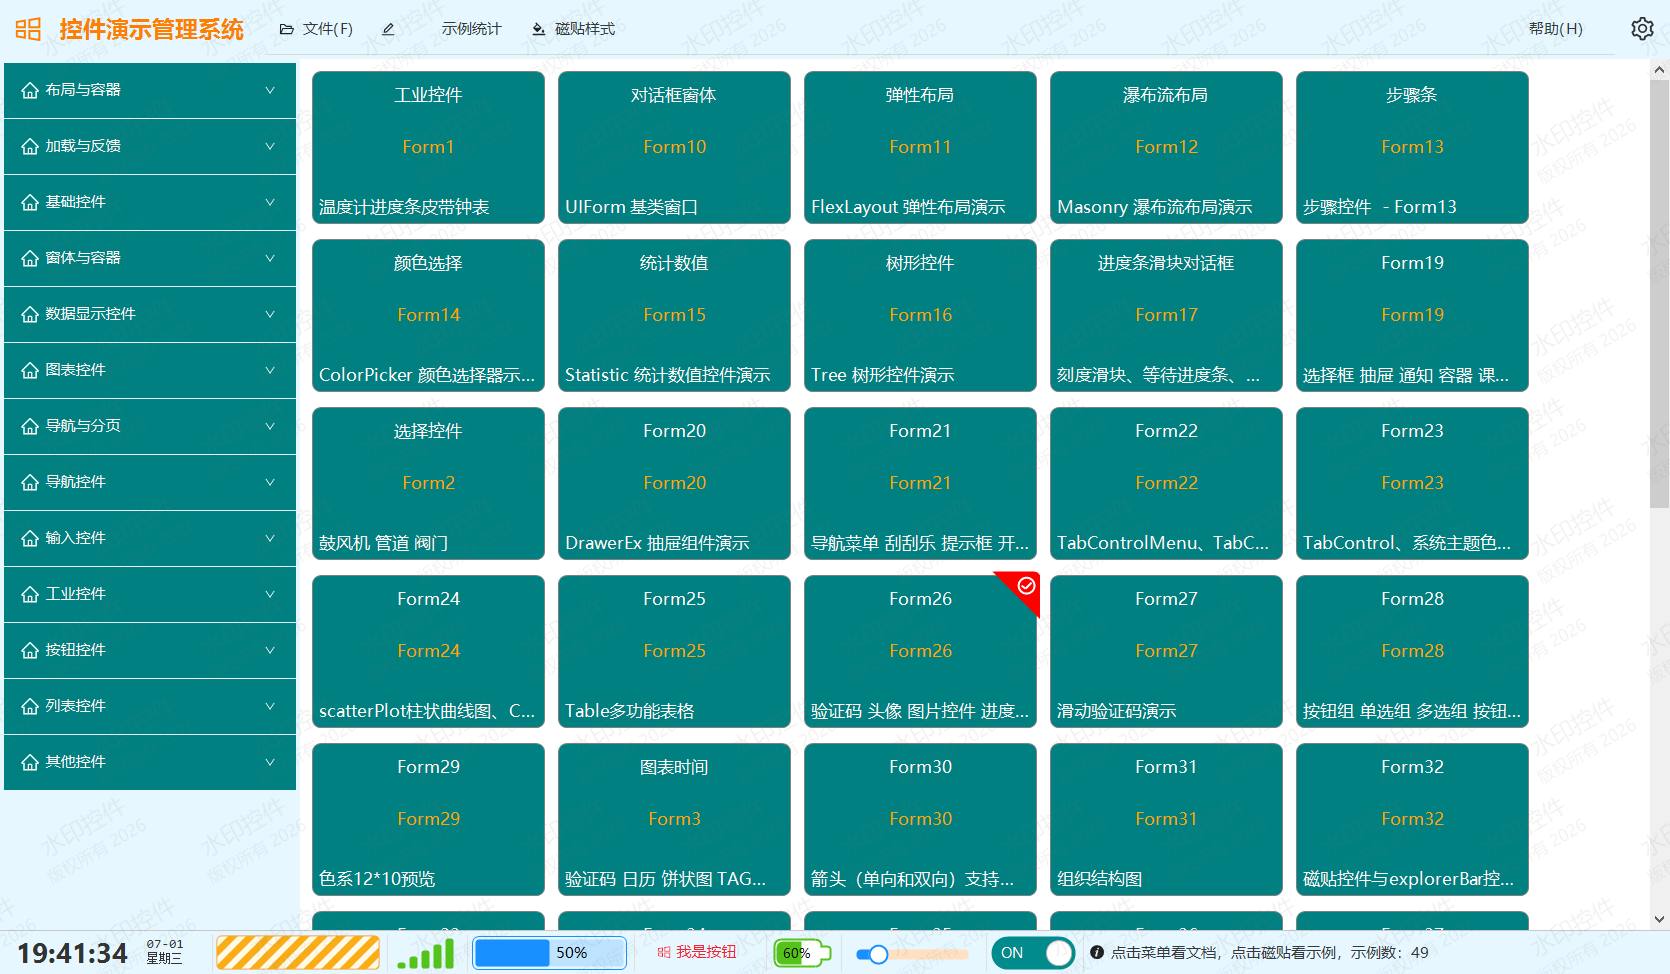Open the 文件(F) menu

tap(316, 29)
